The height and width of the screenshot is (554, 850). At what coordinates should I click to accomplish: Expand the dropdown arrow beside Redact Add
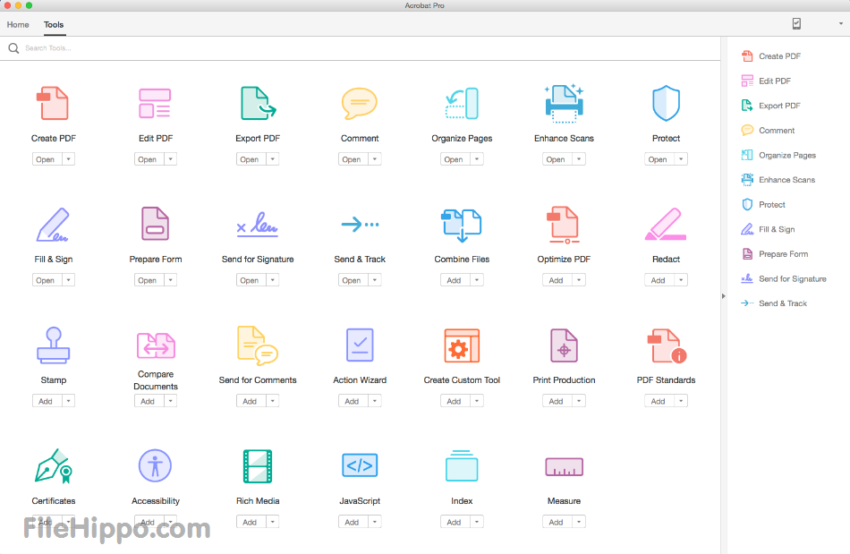[x=681, y=280]
